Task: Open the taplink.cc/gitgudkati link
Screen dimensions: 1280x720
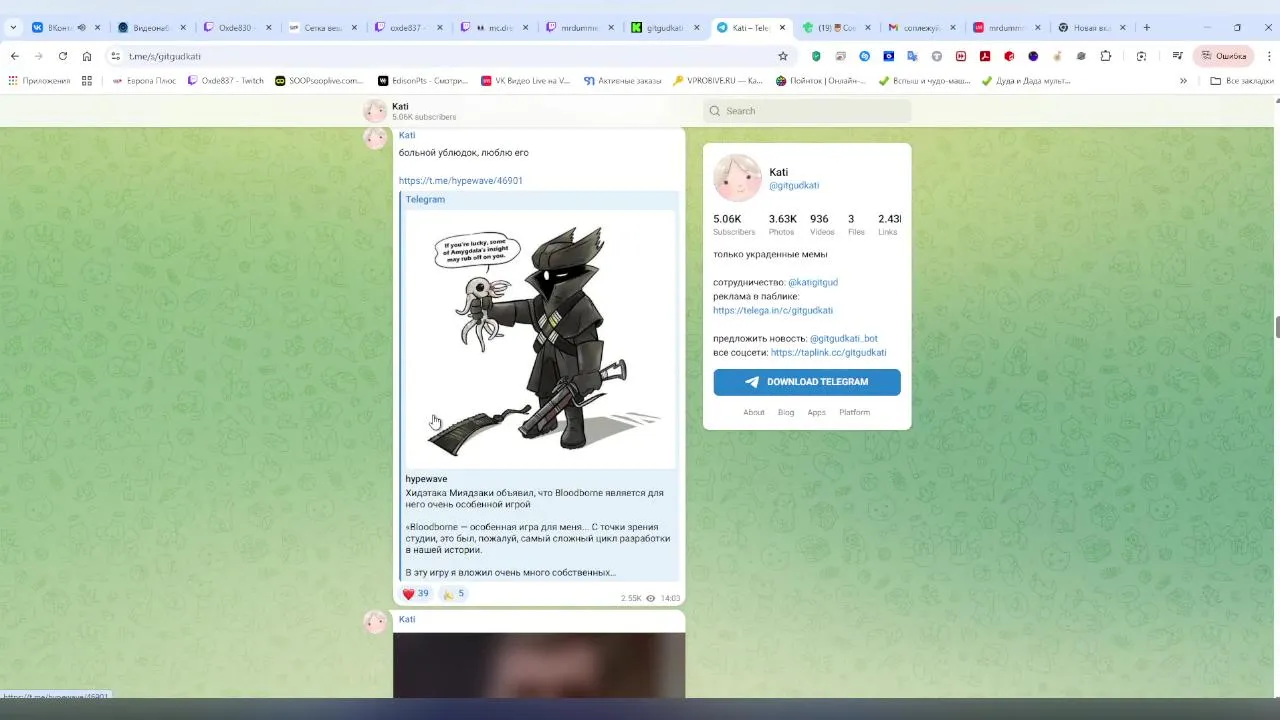Action: pos(828,352)
